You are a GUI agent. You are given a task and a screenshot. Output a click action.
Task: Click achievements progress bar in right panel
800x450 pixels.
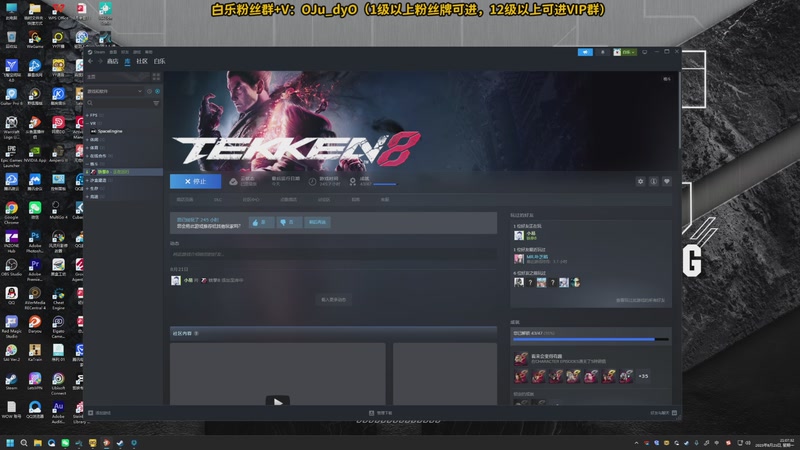click(x=590, y=339)
